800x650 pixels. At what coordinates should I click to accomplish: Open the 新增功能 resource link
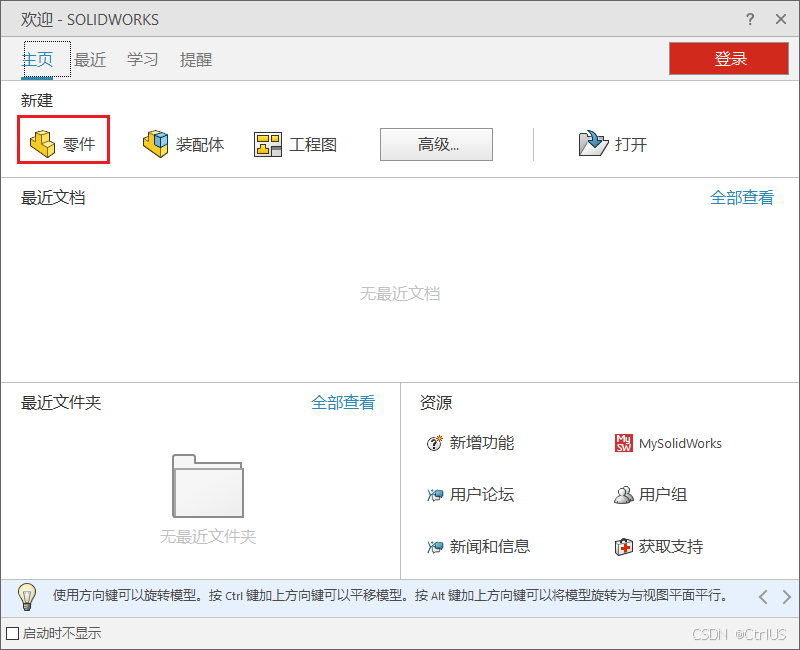click(x=482, y=443)
